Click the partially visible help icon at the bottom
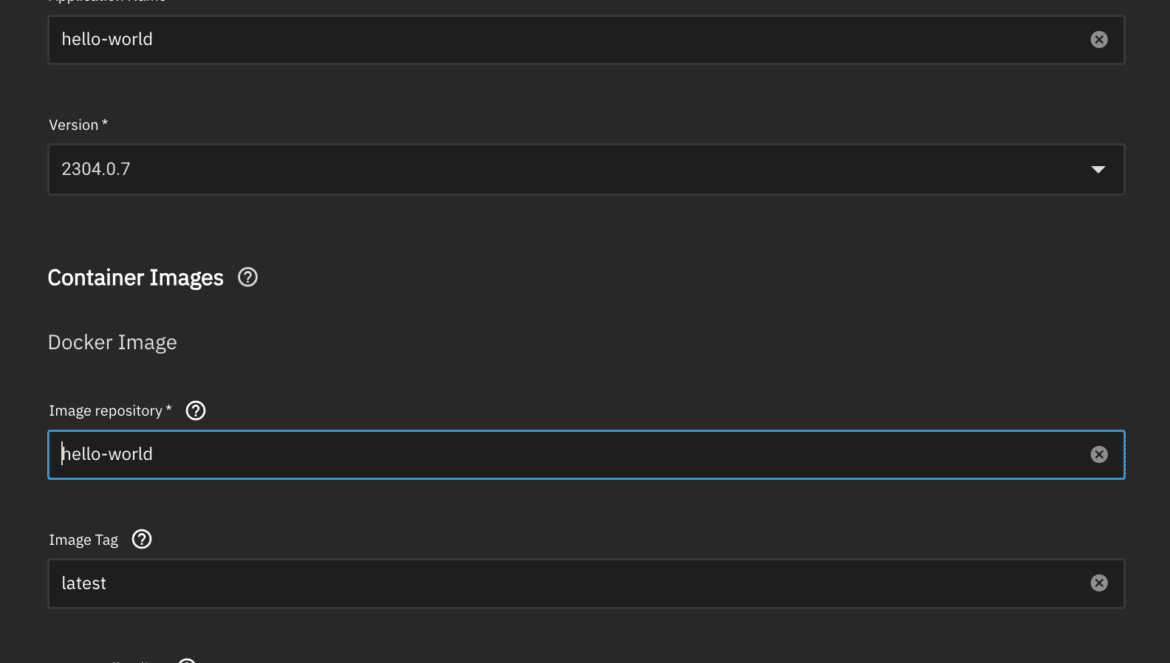Screen dimensions: 1170x663 pyautogui.click(x=187, y=660)
